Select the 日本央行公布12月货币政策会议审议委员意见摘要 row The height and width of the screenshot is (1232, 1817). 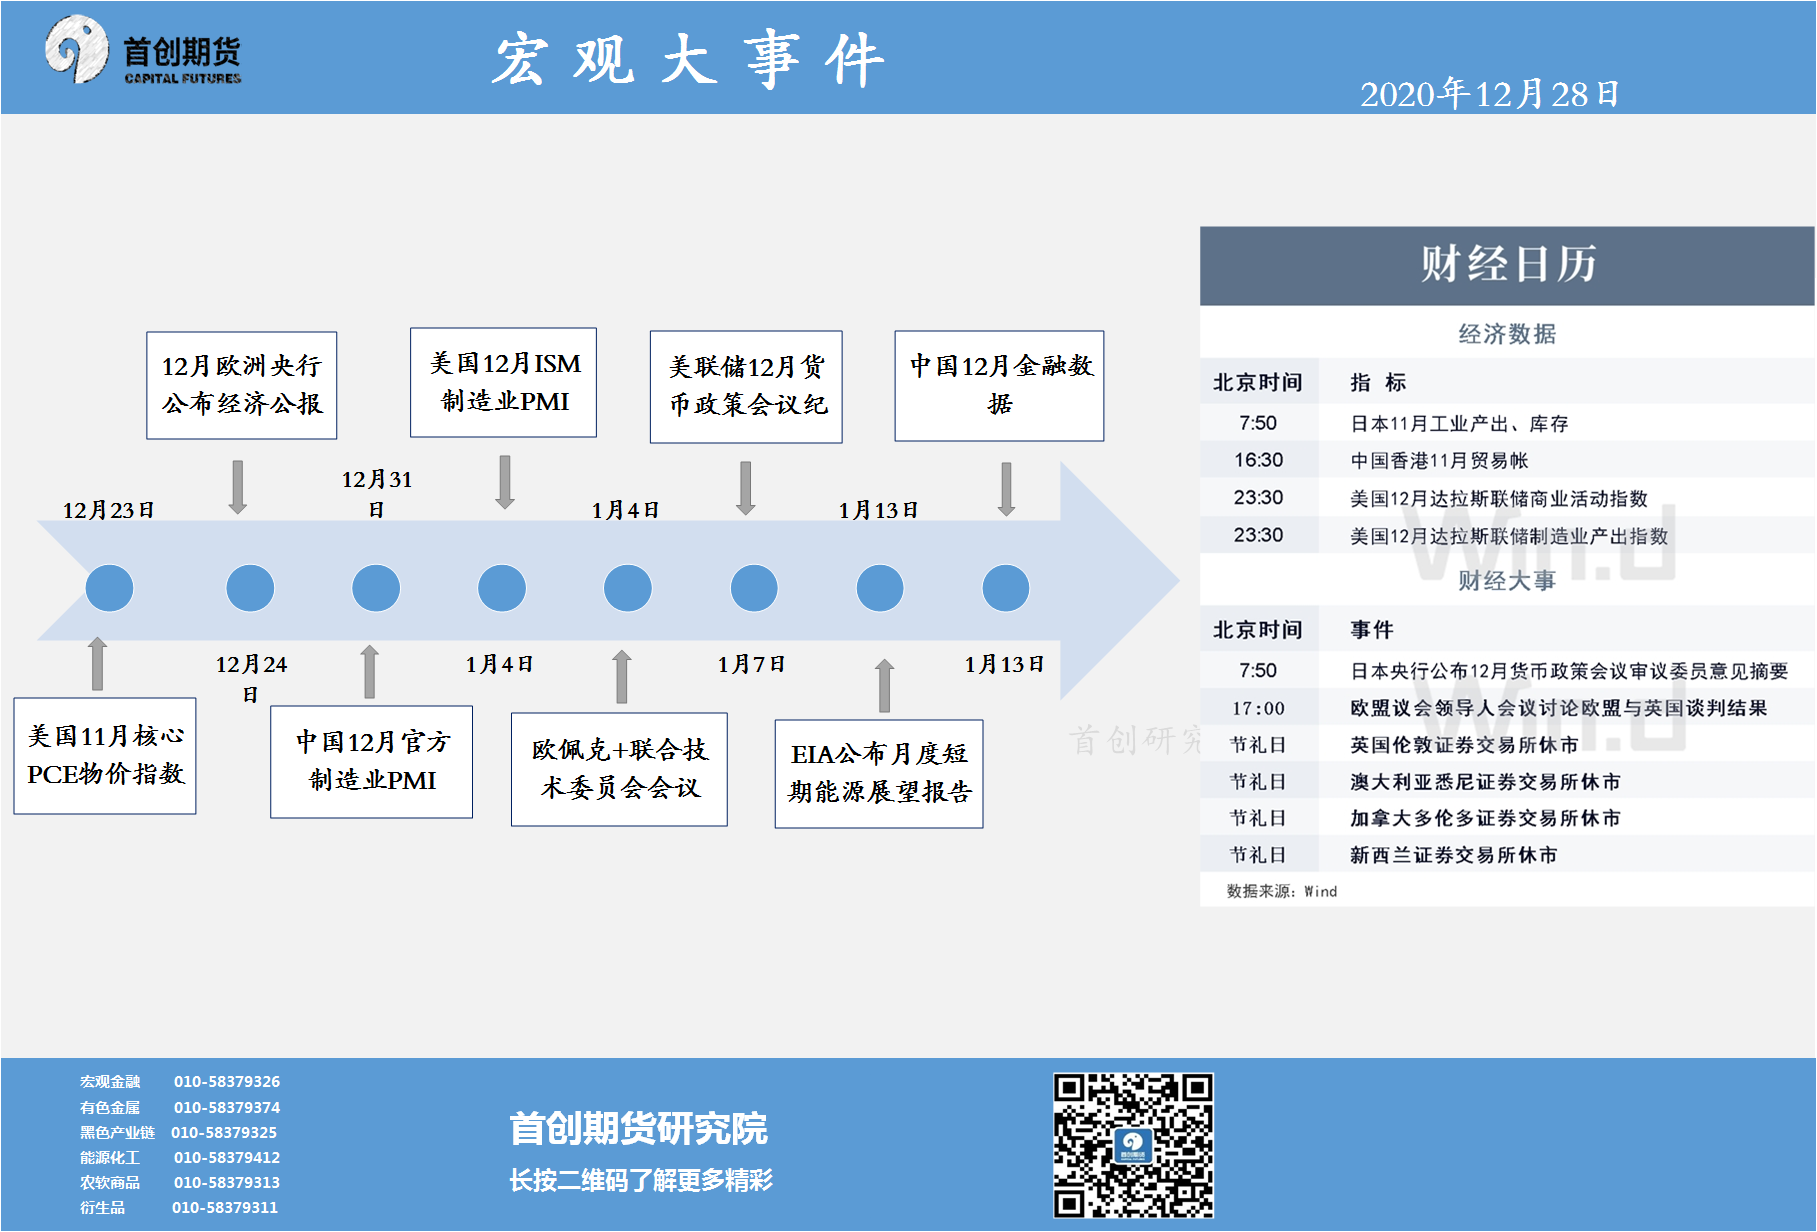click(1507, 670)
